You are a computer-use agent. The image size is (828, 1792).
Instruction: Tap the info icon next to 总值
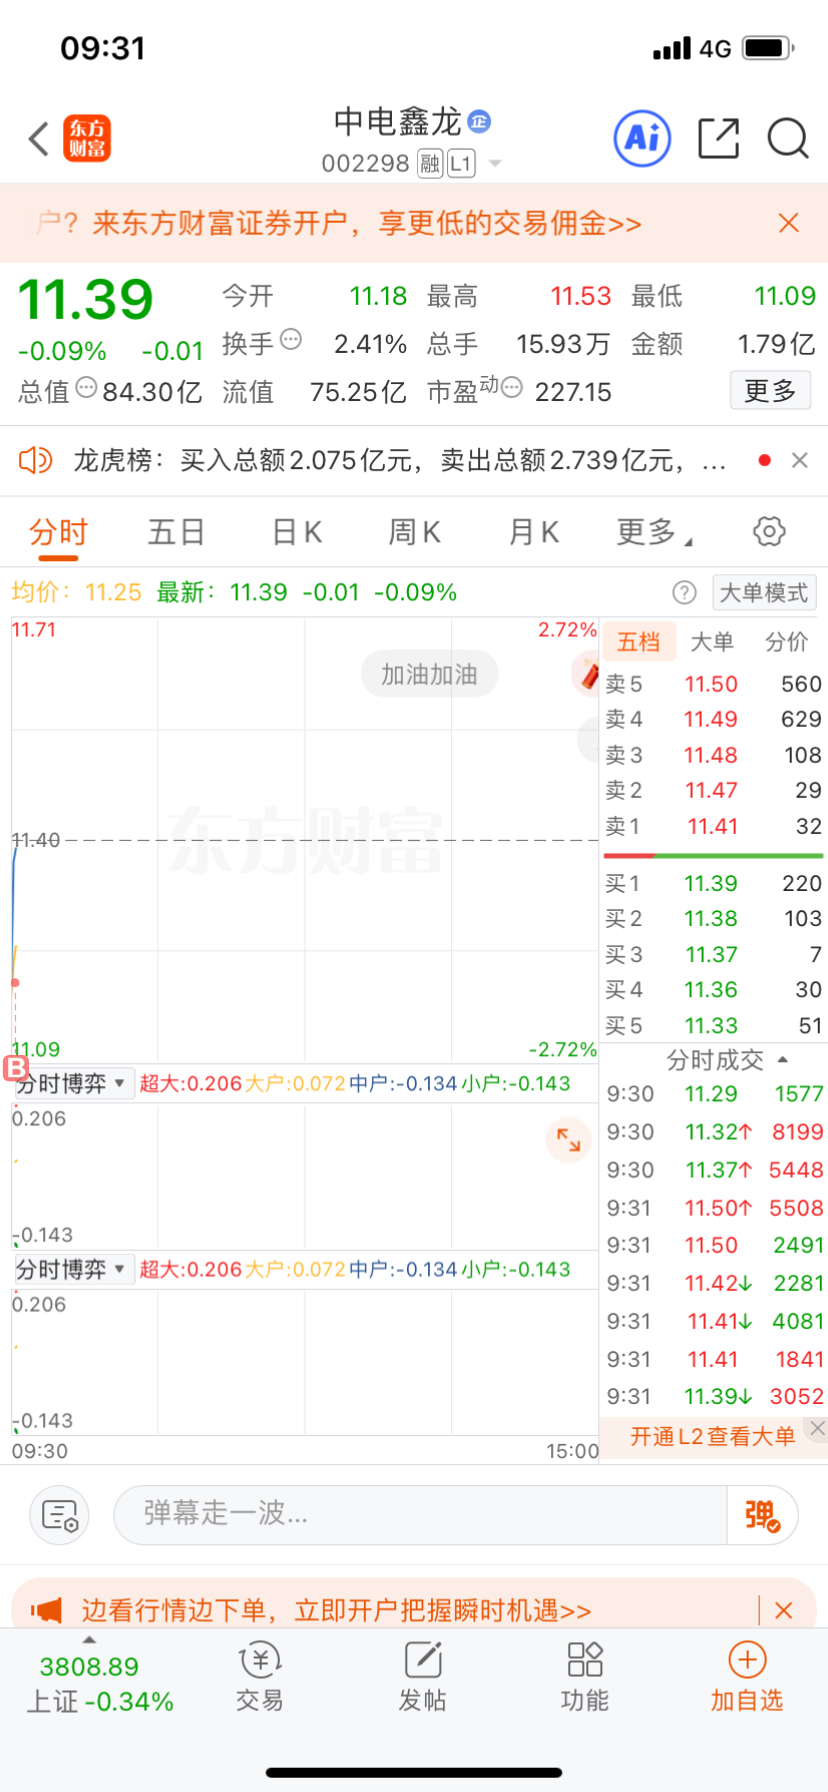coord(87,388)
